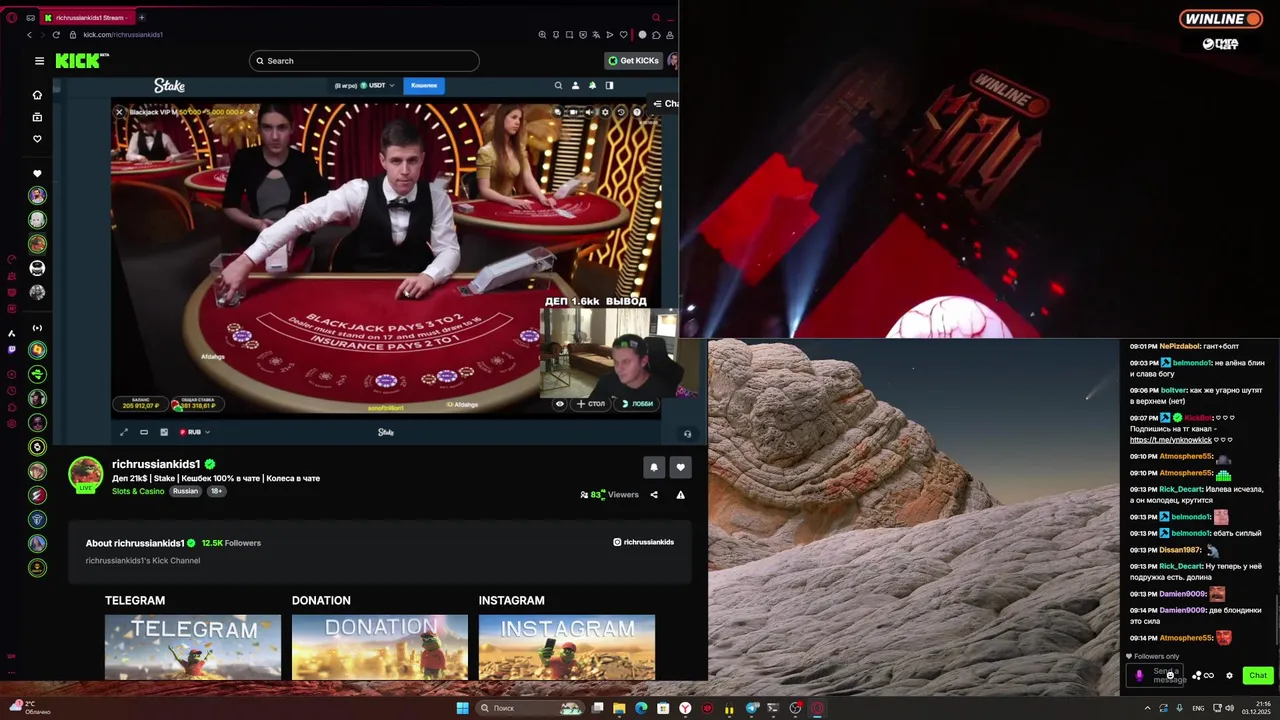This screenshot has width=1280, height=720.
Task: Open richrussiankids1 channel avatar
Action: [x=86, y=474]
